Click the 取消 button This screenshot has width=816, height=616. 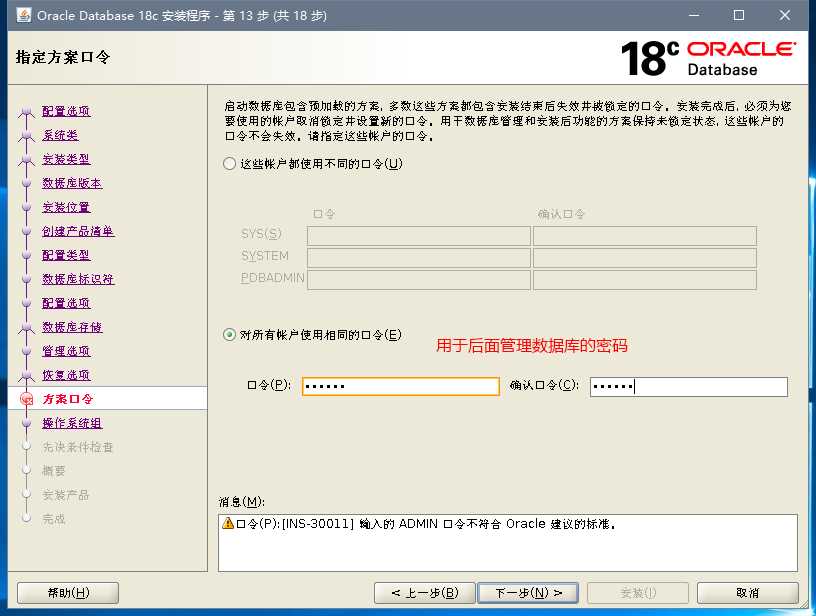tap(747, 593)
